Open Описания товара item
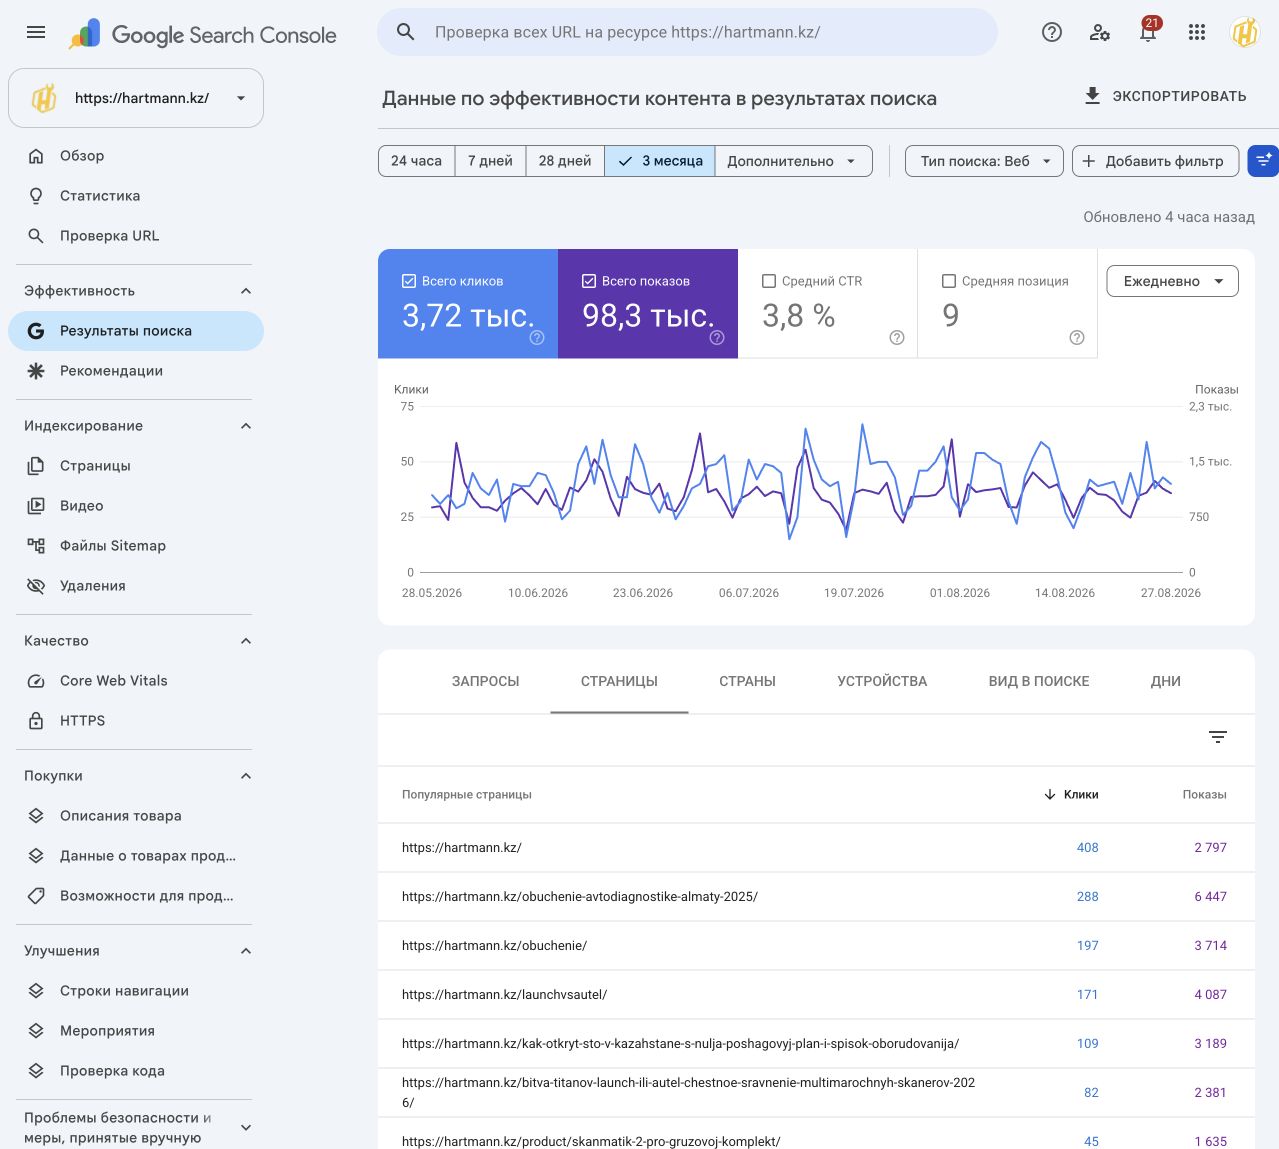The width and height of the screenshot is (1279, 1149). click(x=136, y=816)
